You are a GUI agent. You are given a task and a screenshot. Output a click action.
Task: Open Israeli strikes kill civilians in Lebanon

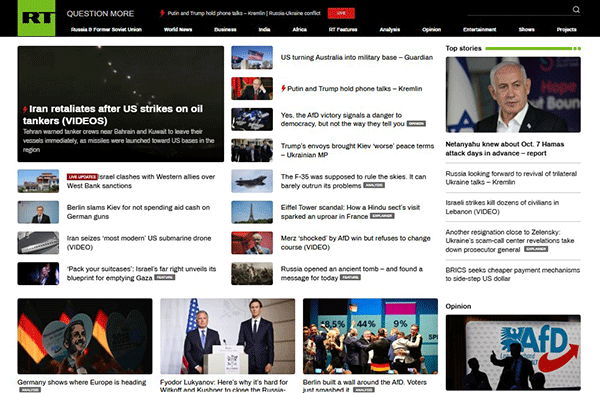point(502,207)
